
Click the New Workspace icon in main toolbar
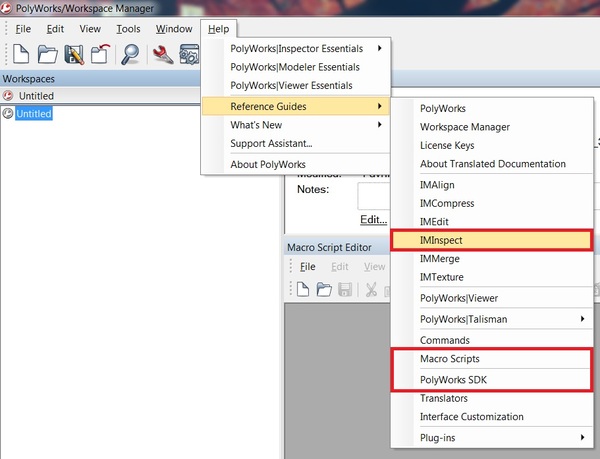[20, 54]
